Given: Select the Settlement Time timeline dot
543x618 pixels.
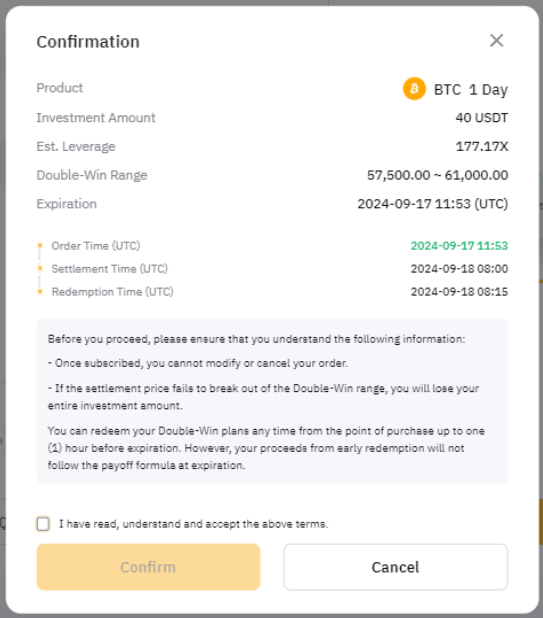Looking at the screenshot, I should [x=40, y=268].
